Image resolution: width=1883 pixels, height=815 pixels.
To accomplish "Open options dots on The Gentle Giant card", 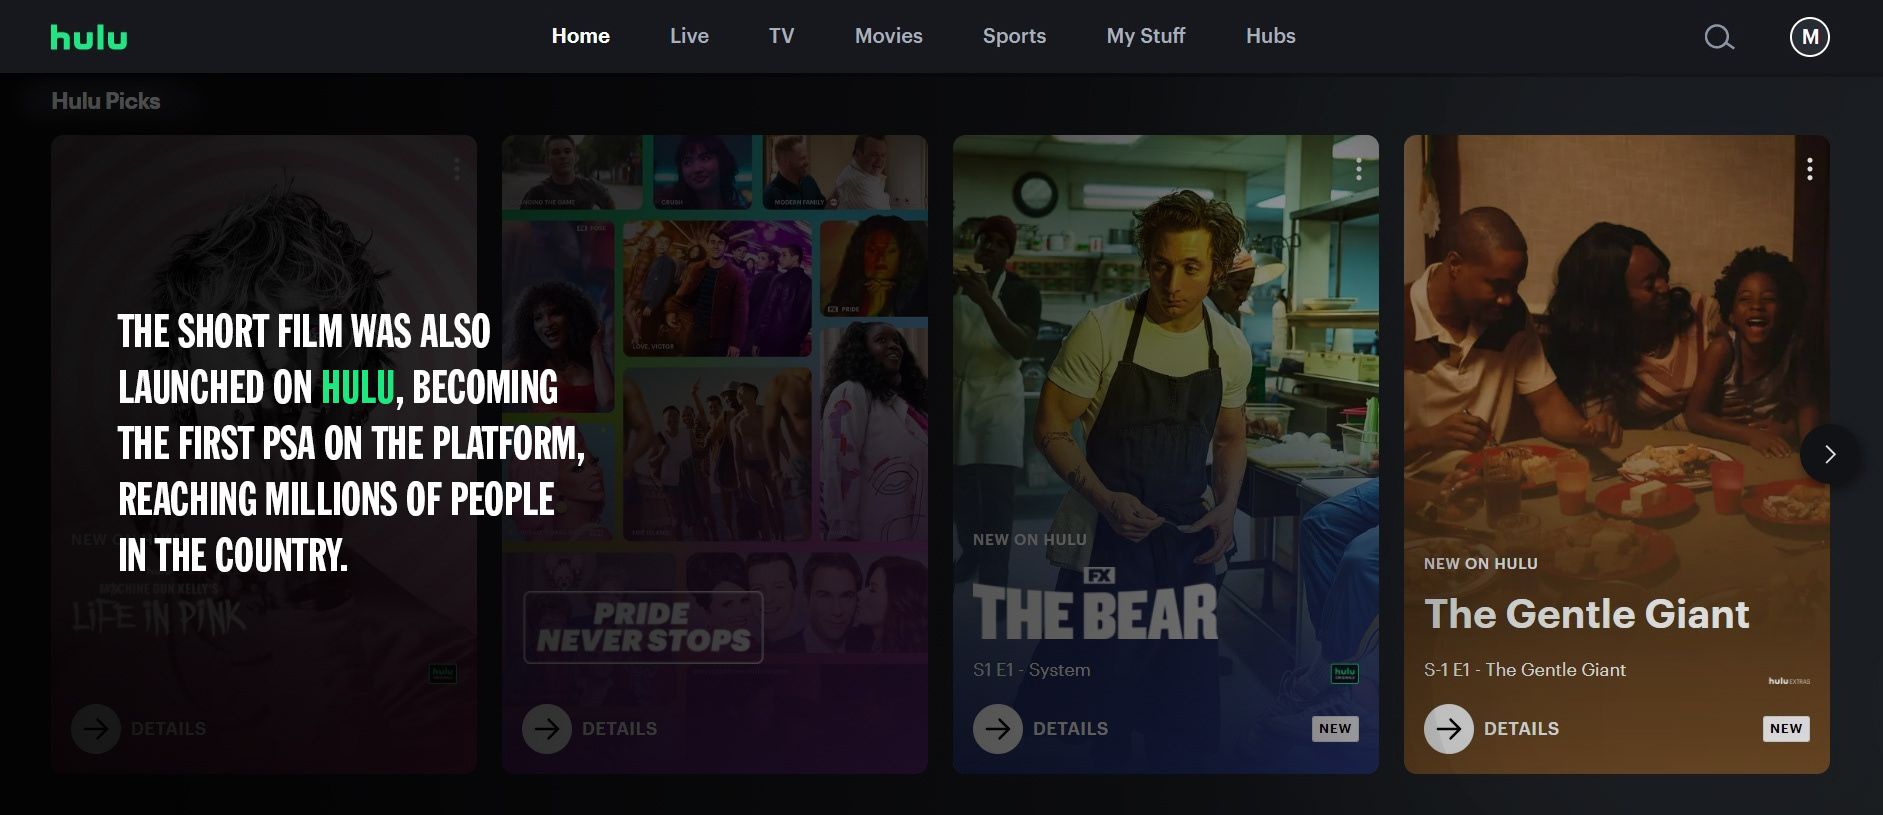I will tap(1809, 169).
